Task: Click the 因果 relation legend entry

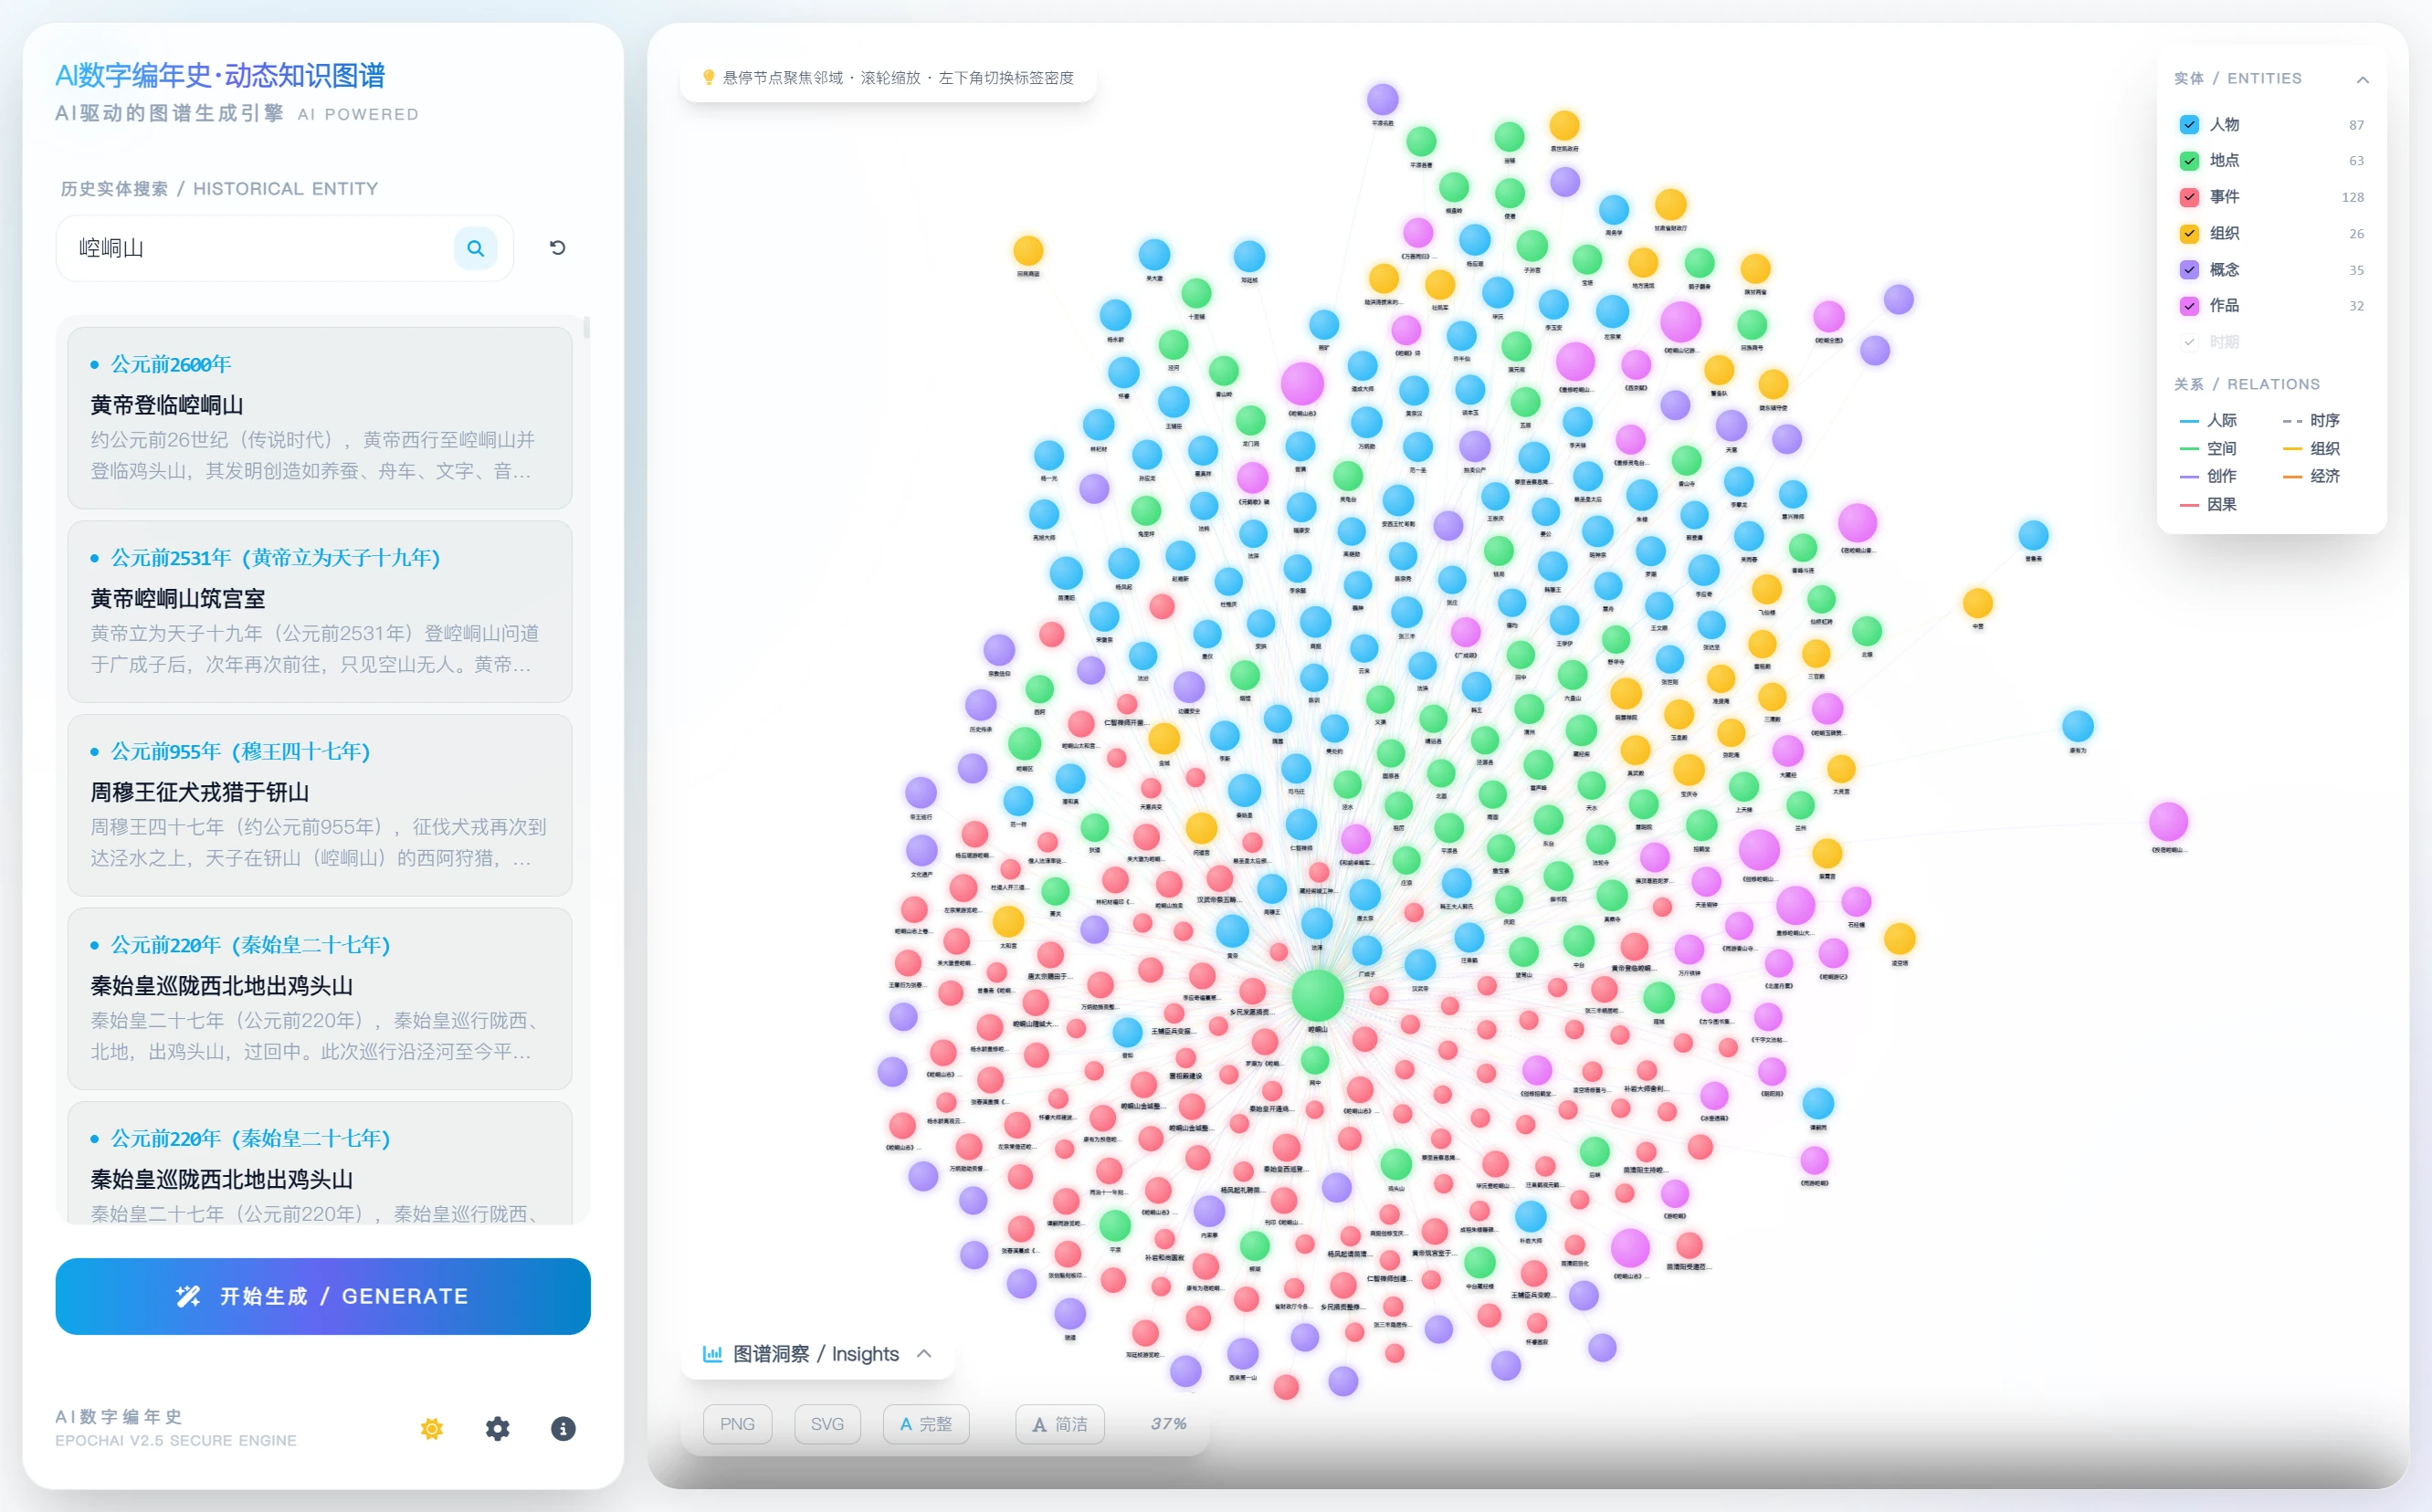Action: [2209, 504]
